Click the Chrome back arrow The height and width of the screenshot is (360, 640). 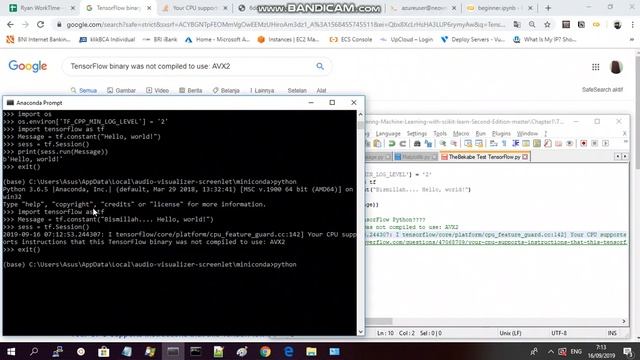(10, 25)
